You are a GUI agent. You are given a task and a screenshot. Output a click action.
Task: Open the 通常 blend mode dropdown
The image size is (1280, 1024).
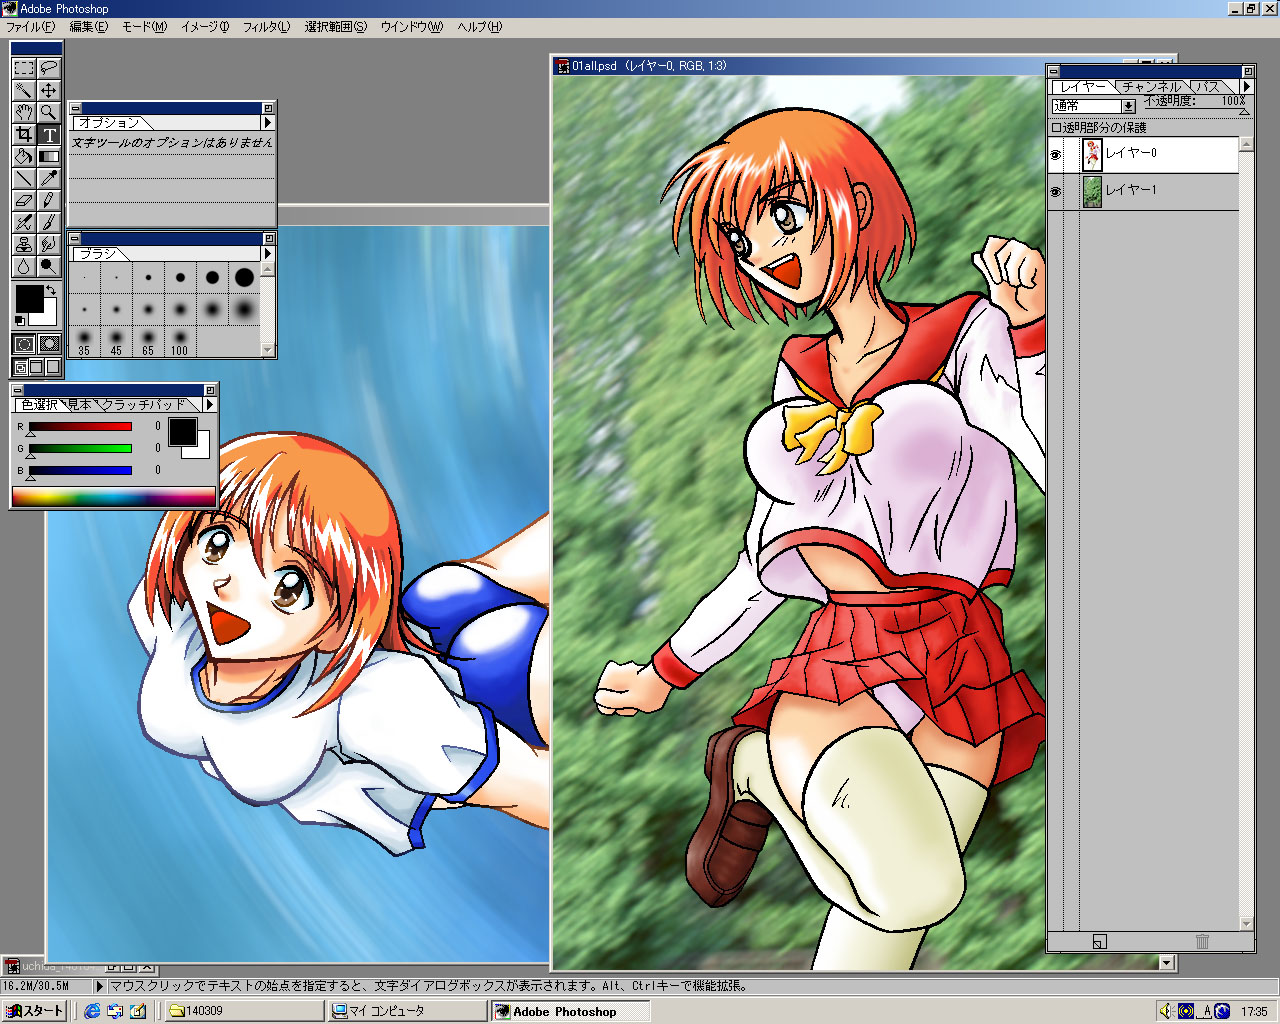1094,106
